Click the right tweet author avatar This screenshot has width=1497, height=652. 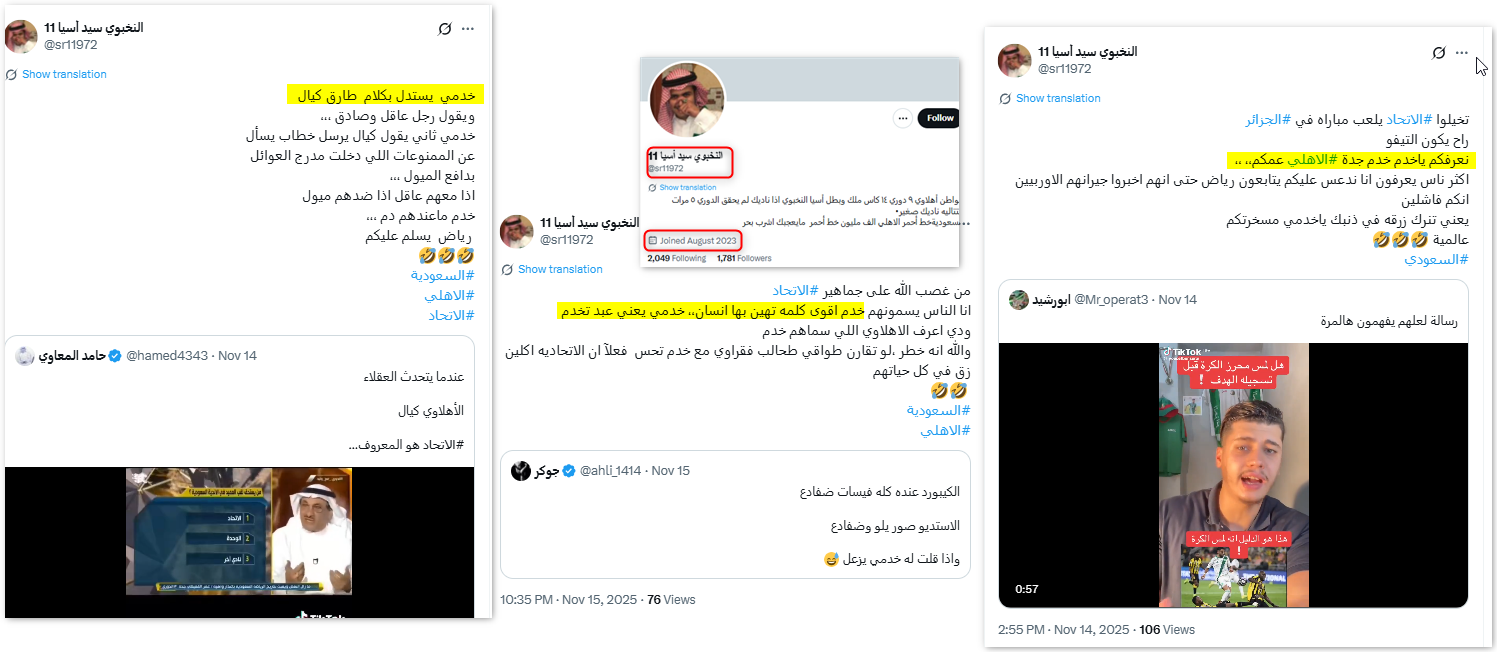click(1015, 60)
